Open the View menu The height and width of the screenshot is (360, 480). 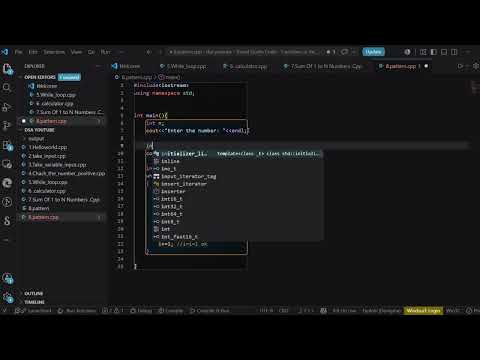(76, 52)
